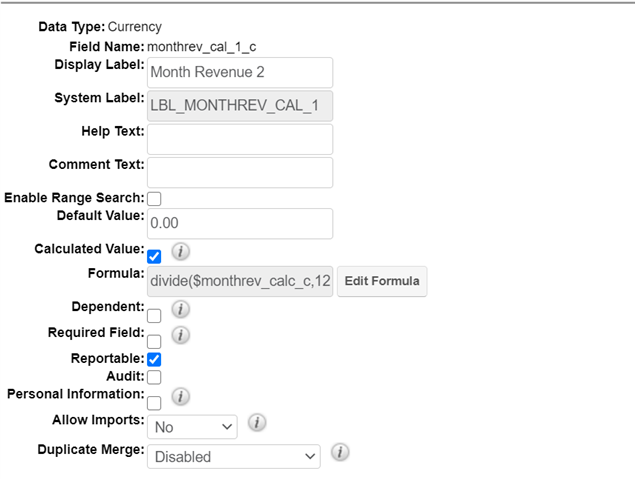Tick the Dependent checkbox
Viewport: 635px width, 479px height.
pos(154,316)
